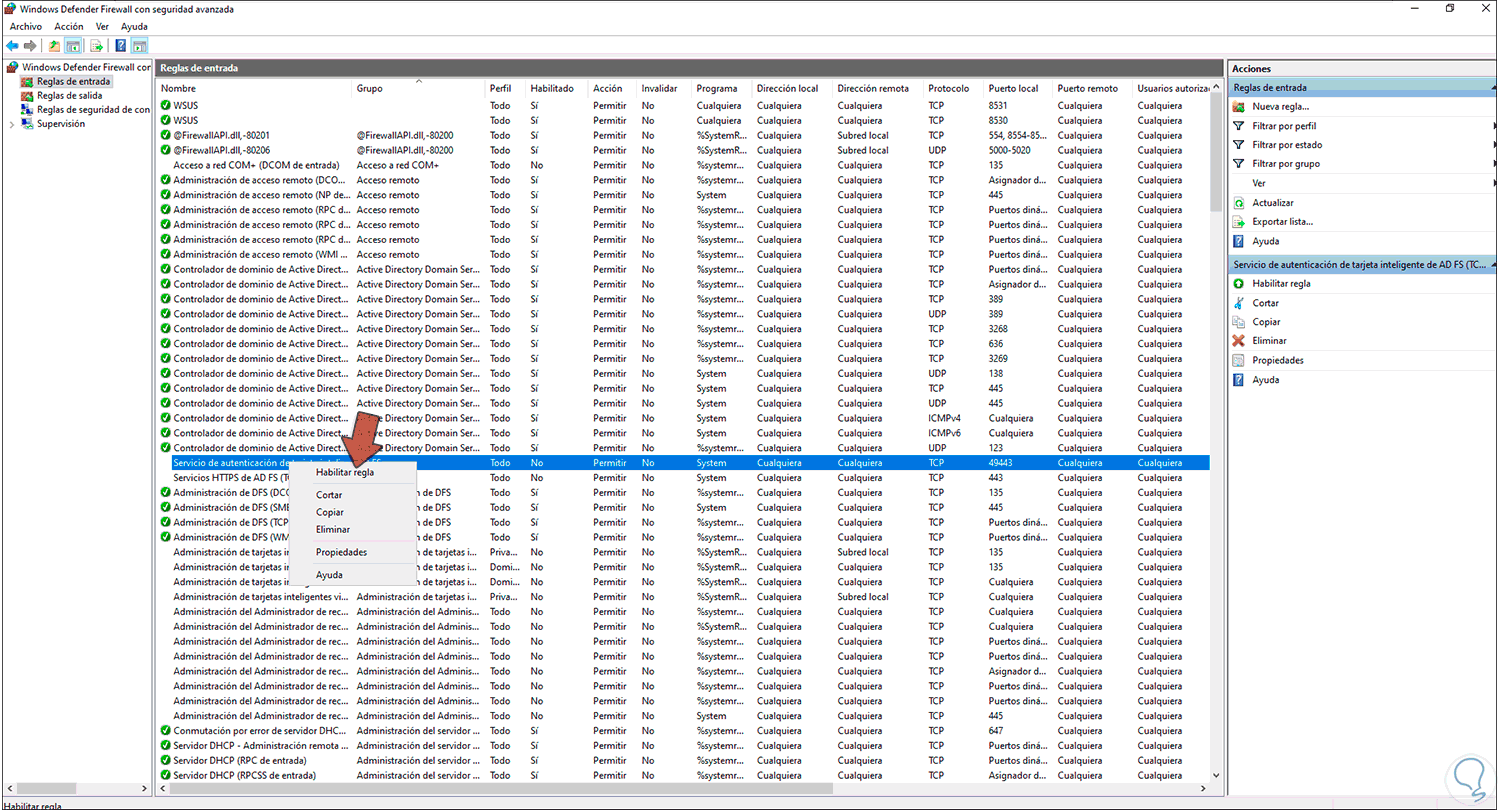
Task: Select Reglas de entrada in the tree
Action: point(74,81)
